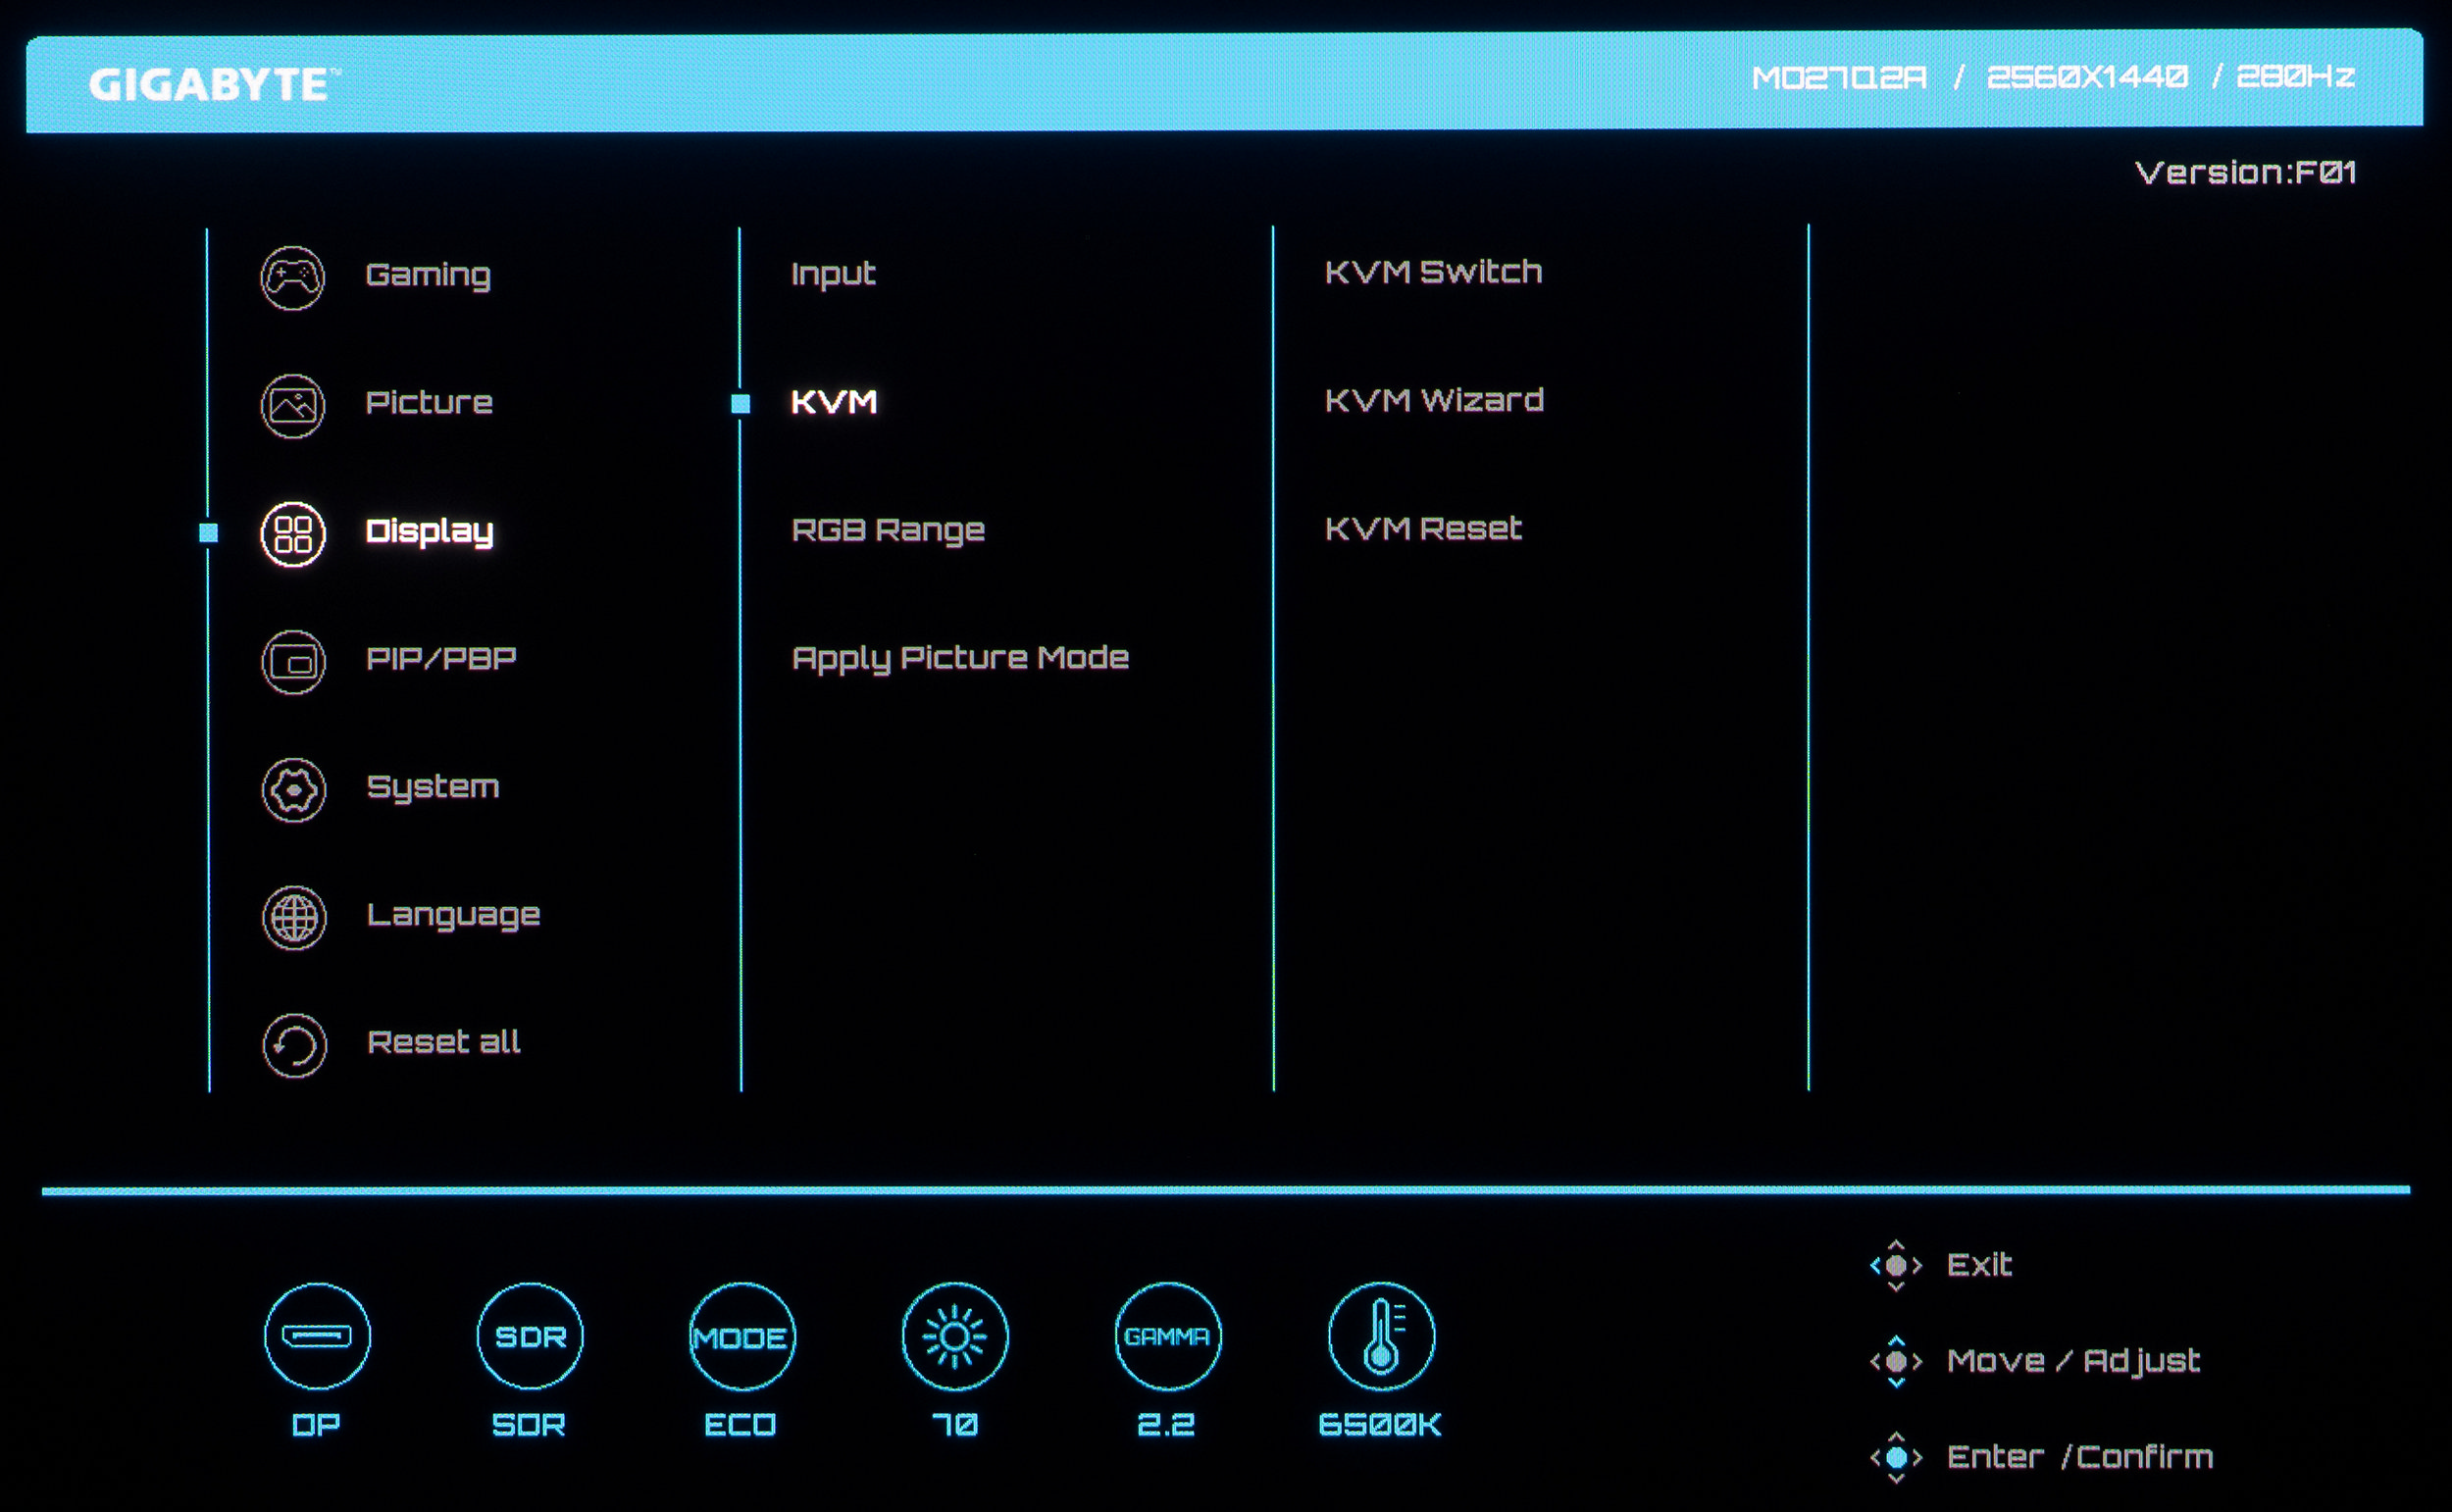Open the PIP/PBP icon
The width and height of the screenshot is (2452, 1512).
click(293, 662)
